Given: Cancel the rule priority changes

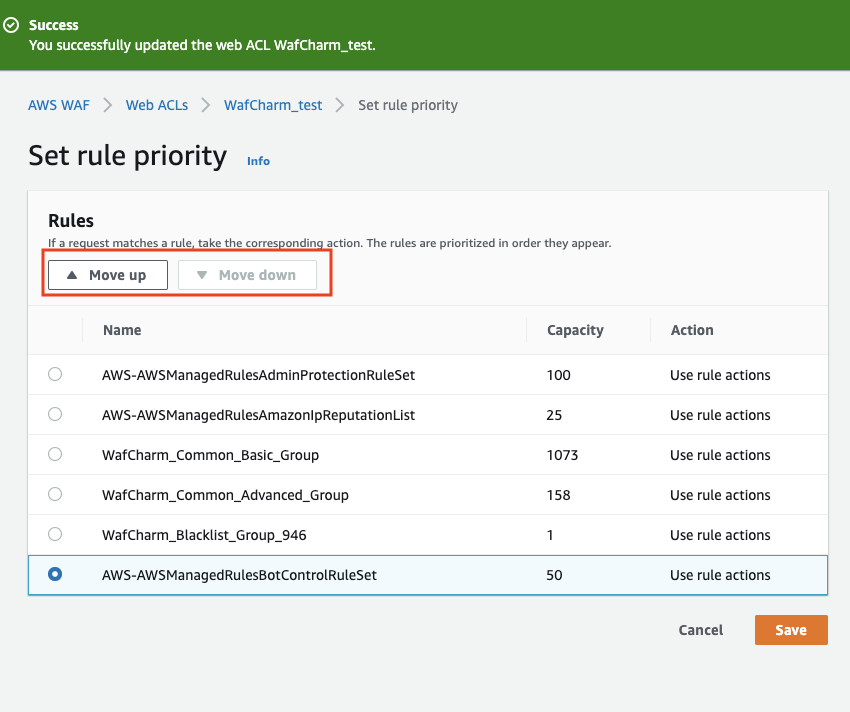Looking at the screenshot, I should coord(700,630).
